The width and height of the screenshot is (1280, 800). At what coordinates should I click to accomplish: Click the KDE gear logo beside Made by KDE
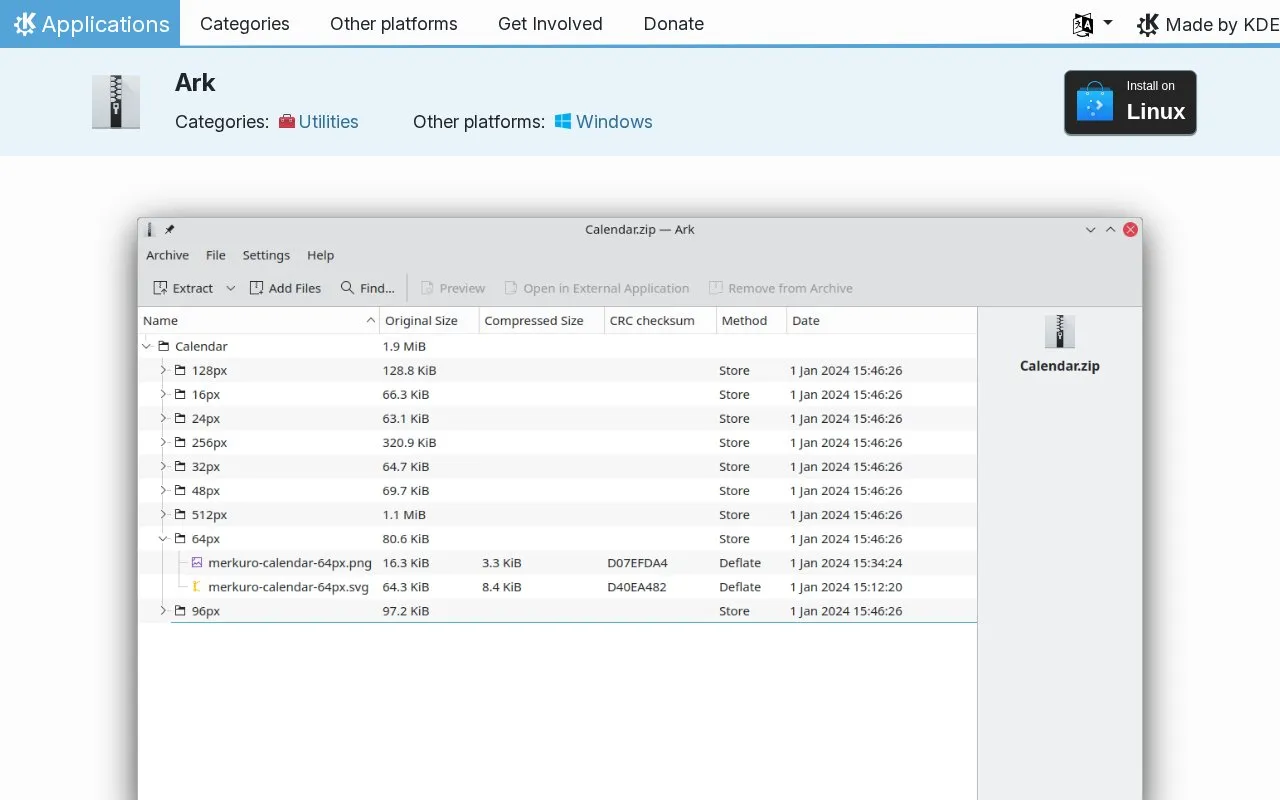pyautogui.click(x=1148, y=24)
